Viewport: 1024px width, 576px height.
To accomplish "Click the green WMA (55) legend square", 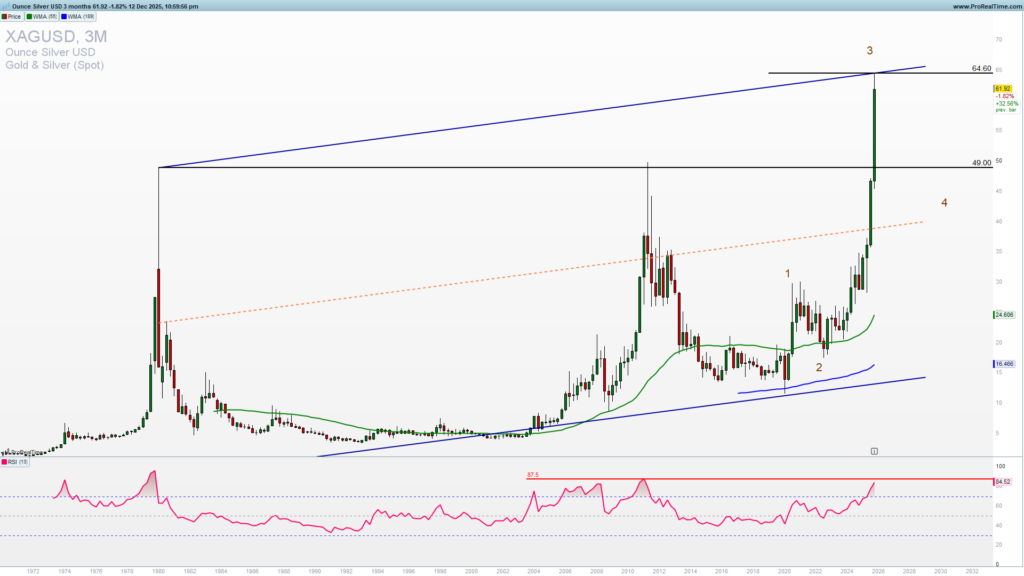I will tap(30, 15).
